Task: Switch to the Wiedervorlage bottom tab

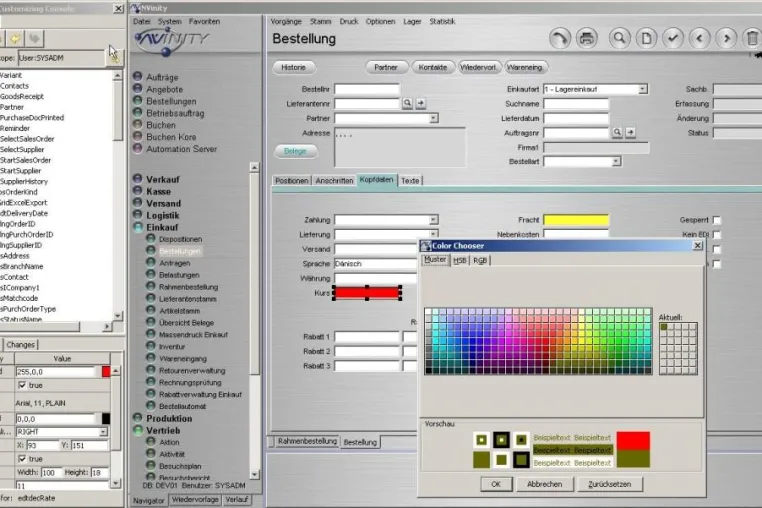Action: (x=195, y=500)
